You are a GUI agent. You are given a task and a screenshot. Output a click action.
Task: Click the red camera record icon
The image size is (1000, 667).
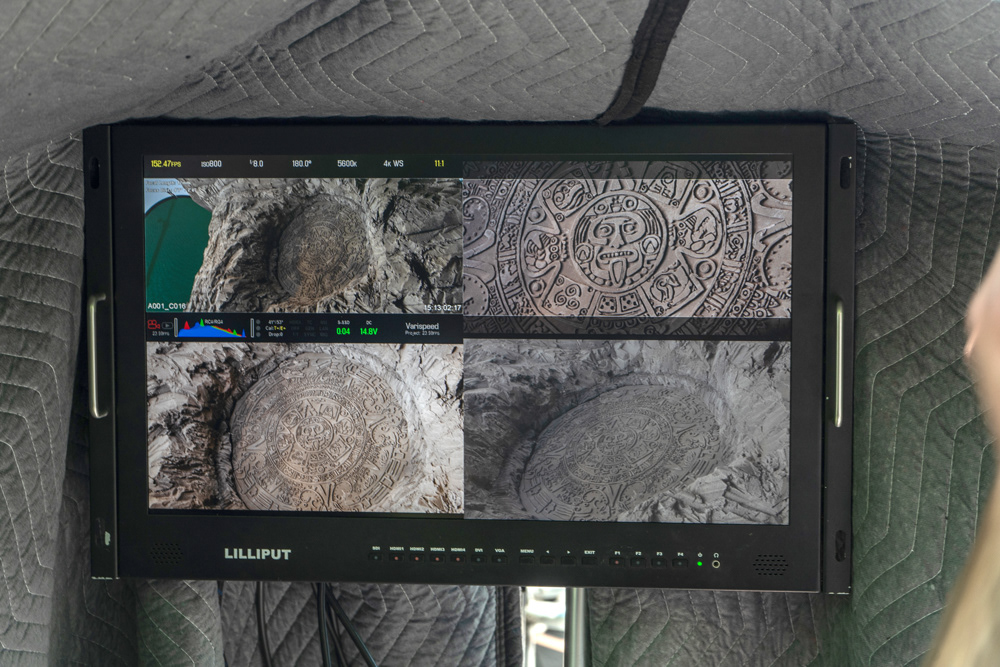coord(154,325)
